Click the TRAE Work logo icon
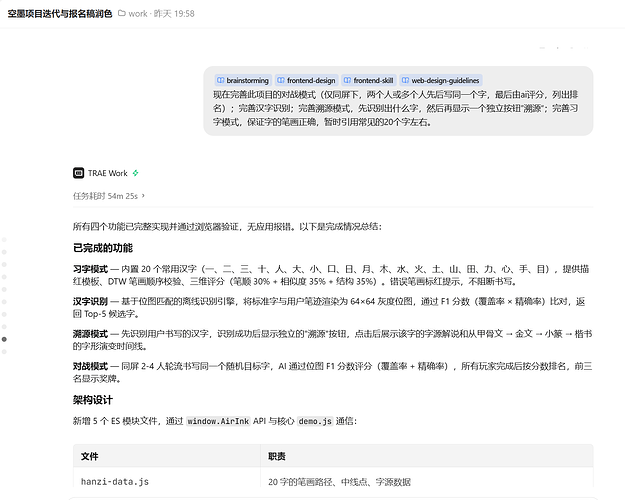The image size is (625, 500). [79, 173]
